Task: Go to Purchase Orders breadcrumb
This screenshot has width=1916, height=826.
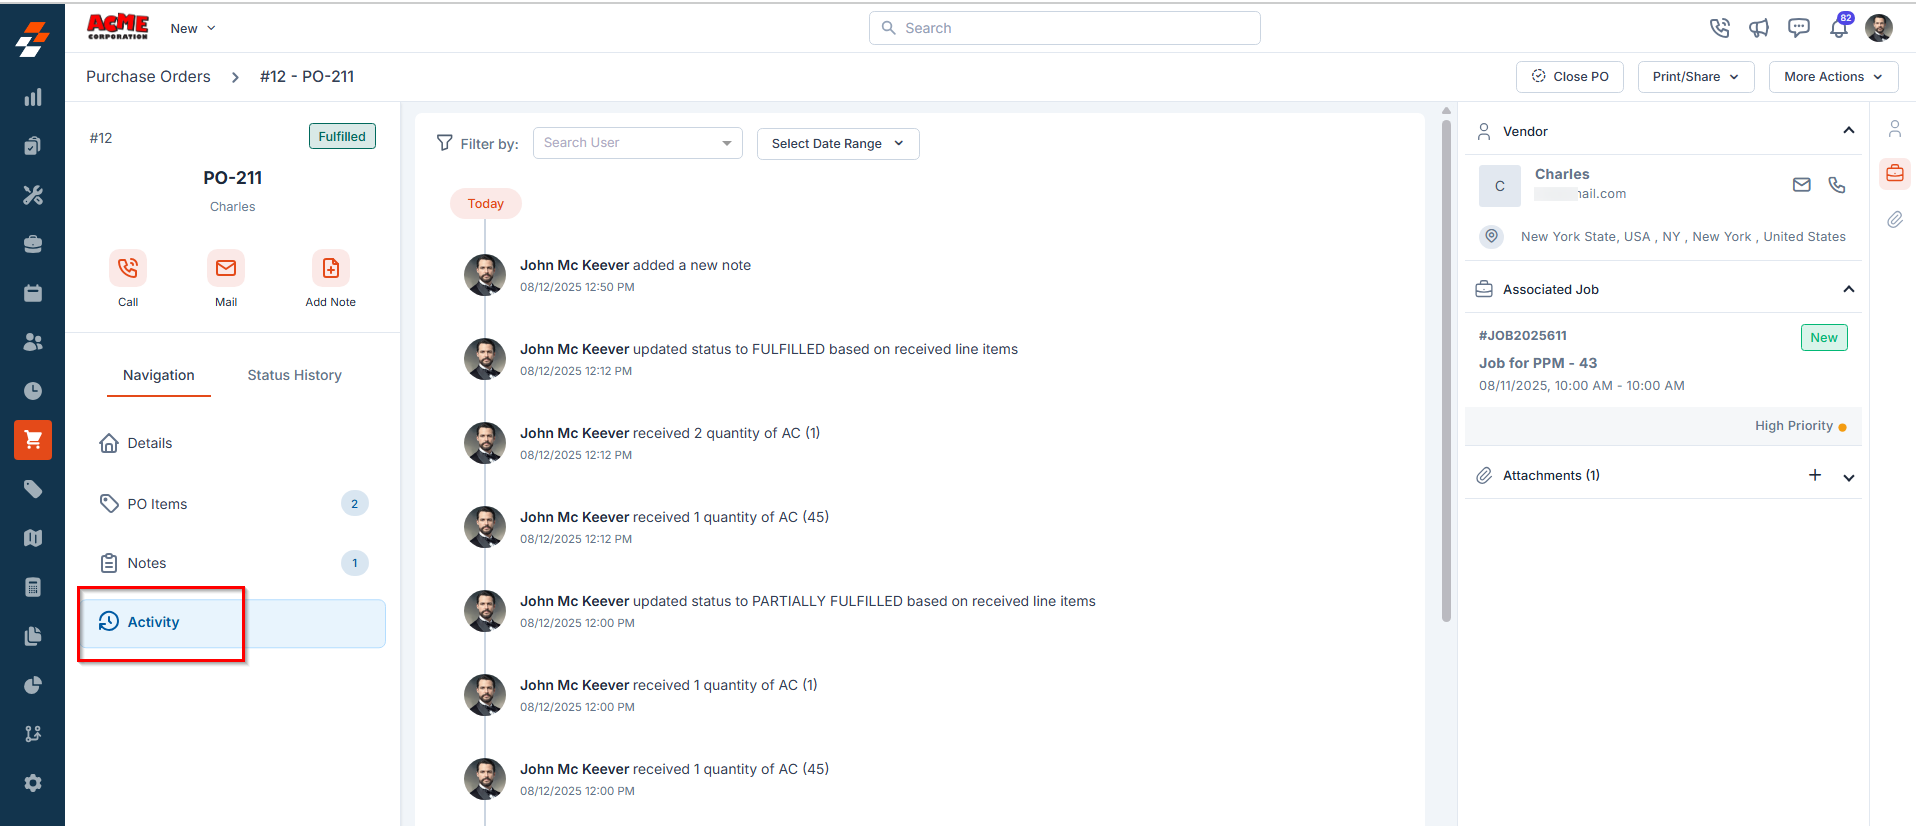Action: coord(148,77)
